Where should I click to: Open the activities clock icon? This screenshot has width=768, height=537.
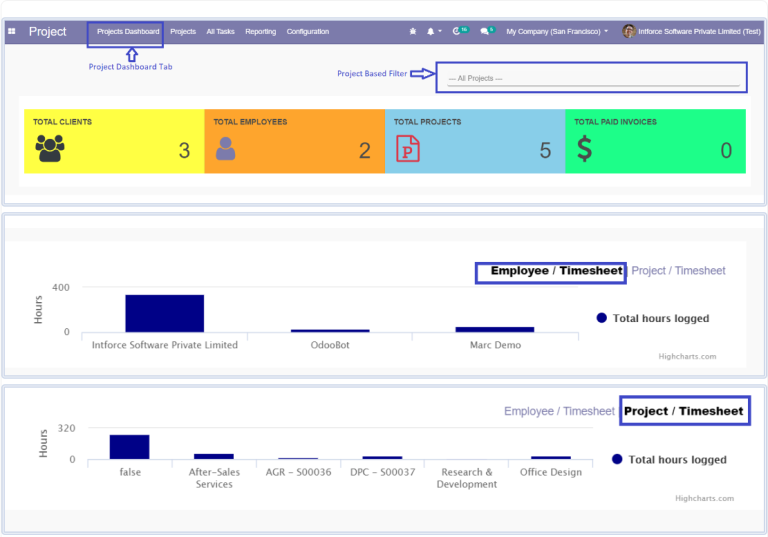click(456, 31)
